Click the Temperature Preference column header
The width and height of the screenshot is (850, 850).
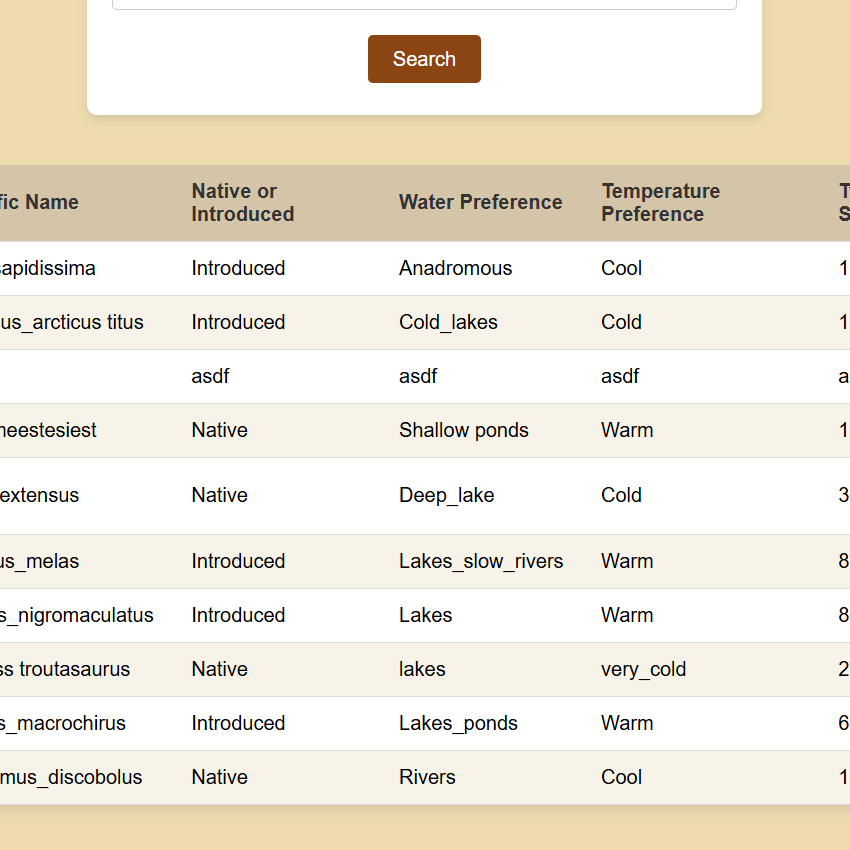tap(660, 202)
